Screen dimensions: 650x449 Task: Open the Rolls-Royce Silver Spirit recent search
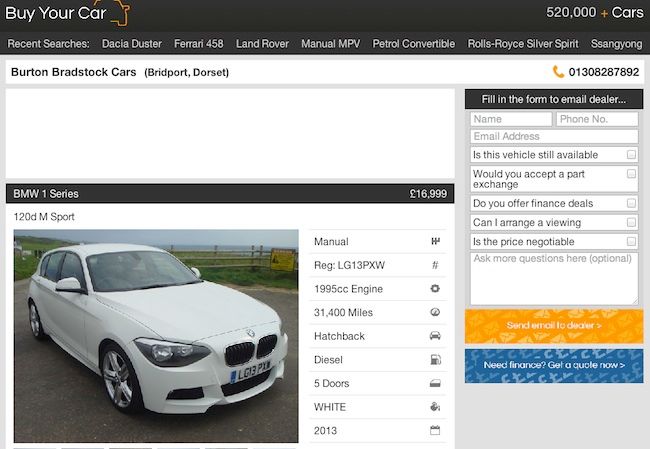pyautogui.click(x=523, y=44)
